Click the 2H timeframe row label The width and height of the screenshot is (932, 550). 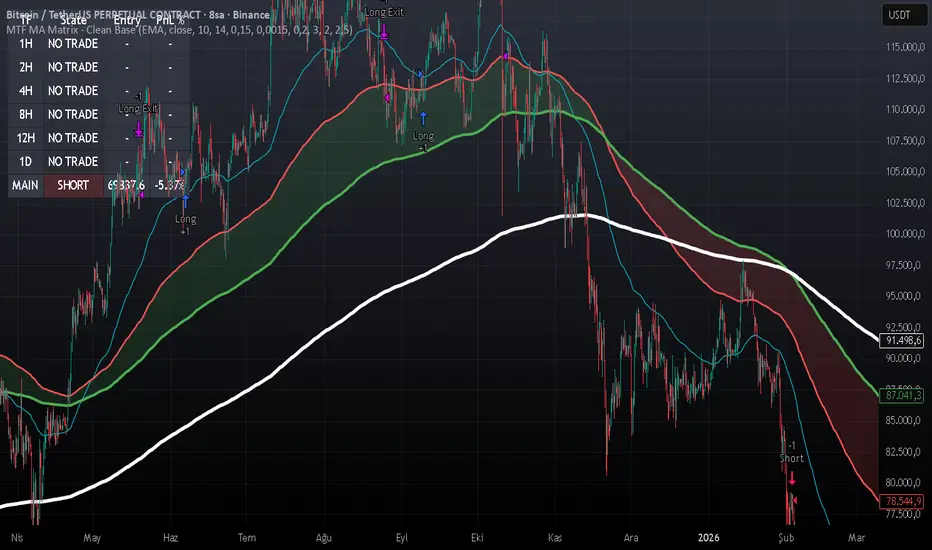click(26, 67)
